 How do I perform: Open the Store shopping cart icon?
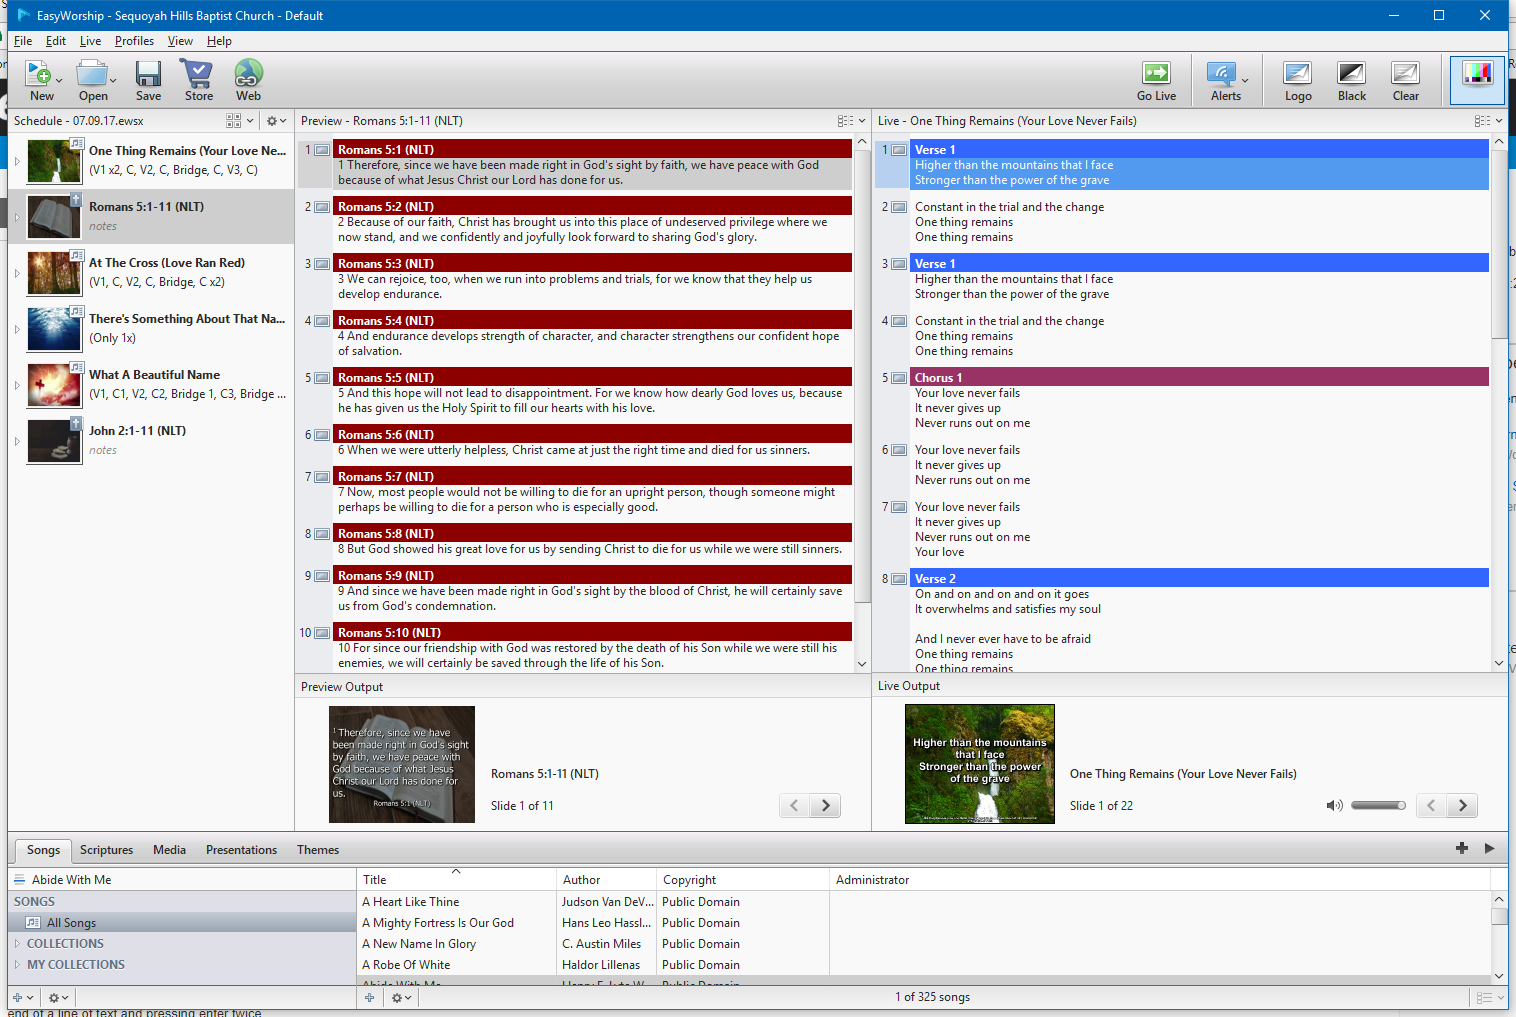point(197,74)
